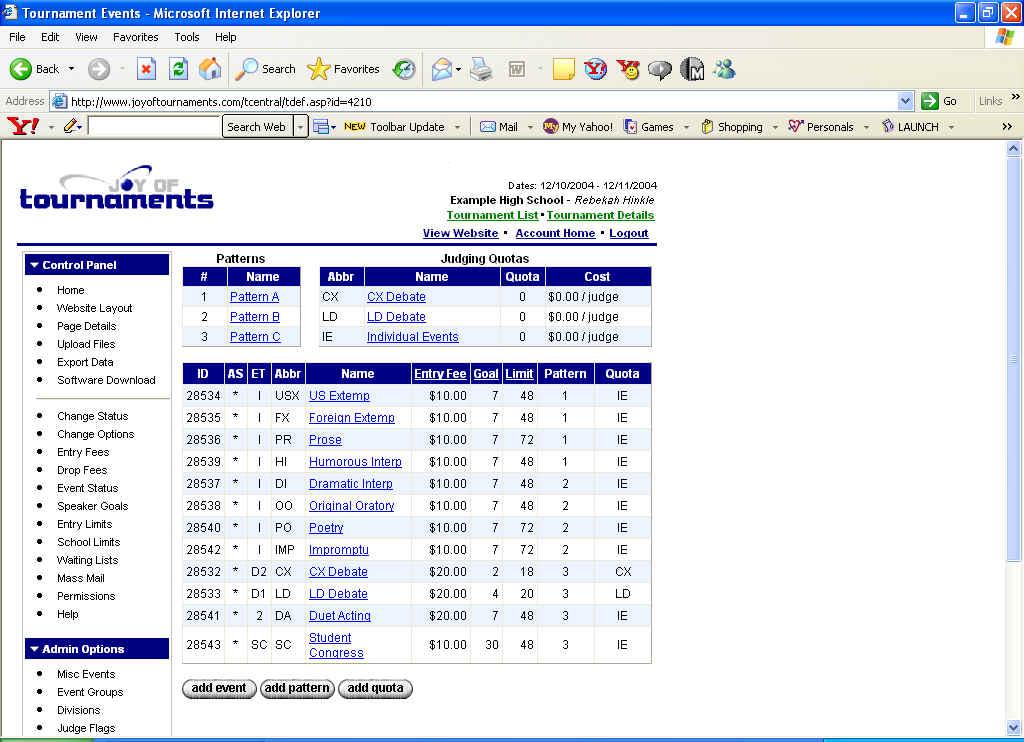
Task: Click the Print icon
Action: pos(481,69)
